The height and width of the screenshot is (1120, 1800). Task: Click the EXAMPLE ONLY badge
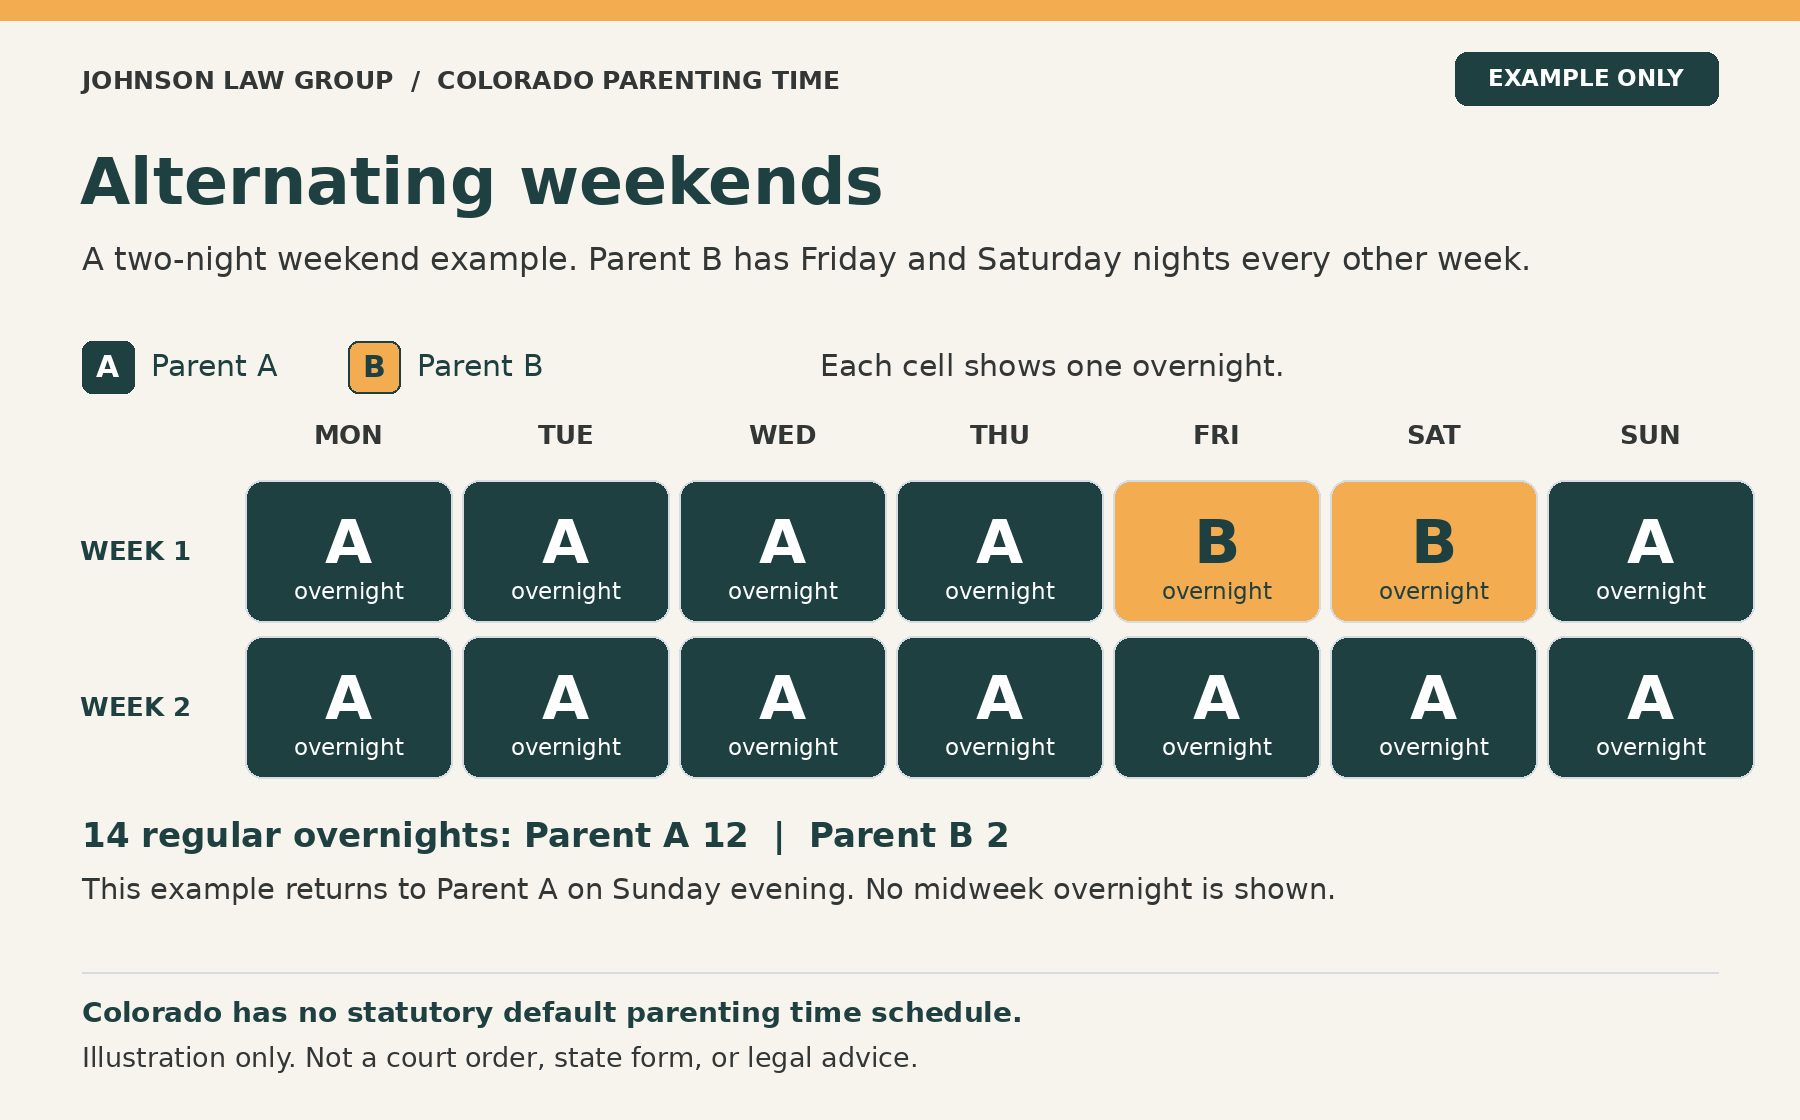click(x=1586, y=79)
